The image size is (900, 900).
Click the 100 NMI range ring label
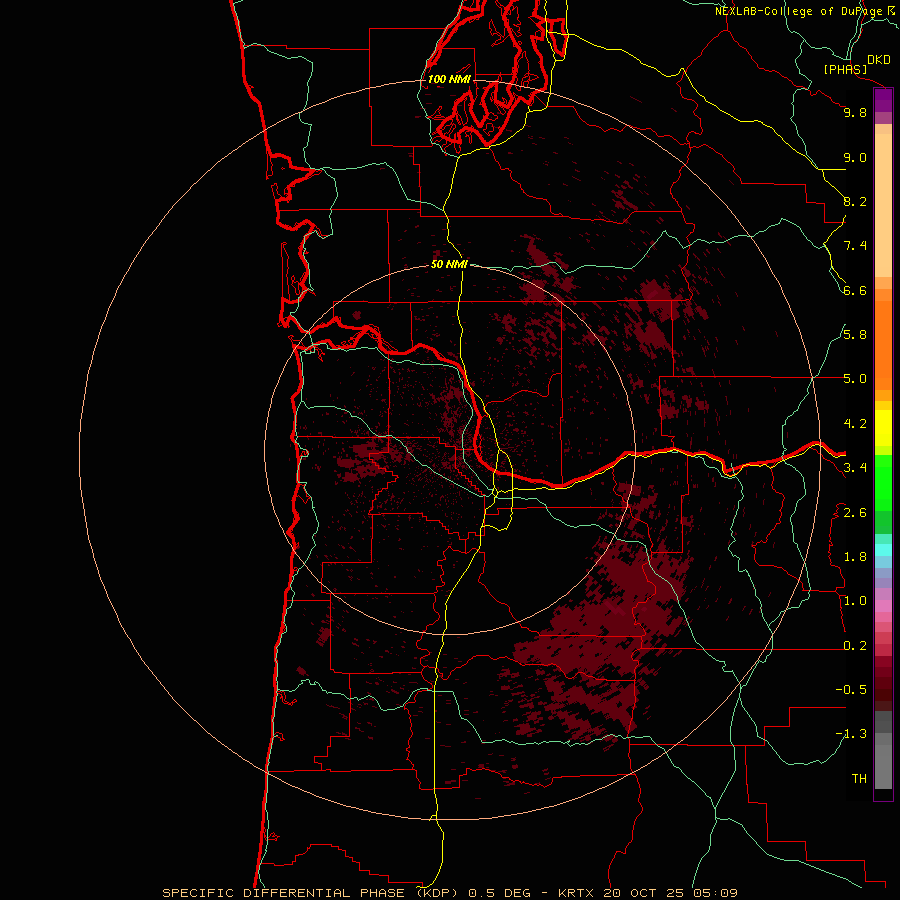pyautogui.click(x=449, y=79)
